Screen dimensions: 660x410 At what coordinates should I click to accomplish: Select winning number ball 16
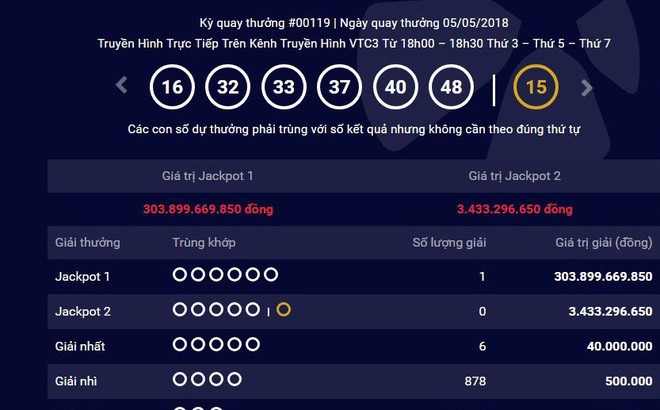pyautogui.click(x=172, y=87)
